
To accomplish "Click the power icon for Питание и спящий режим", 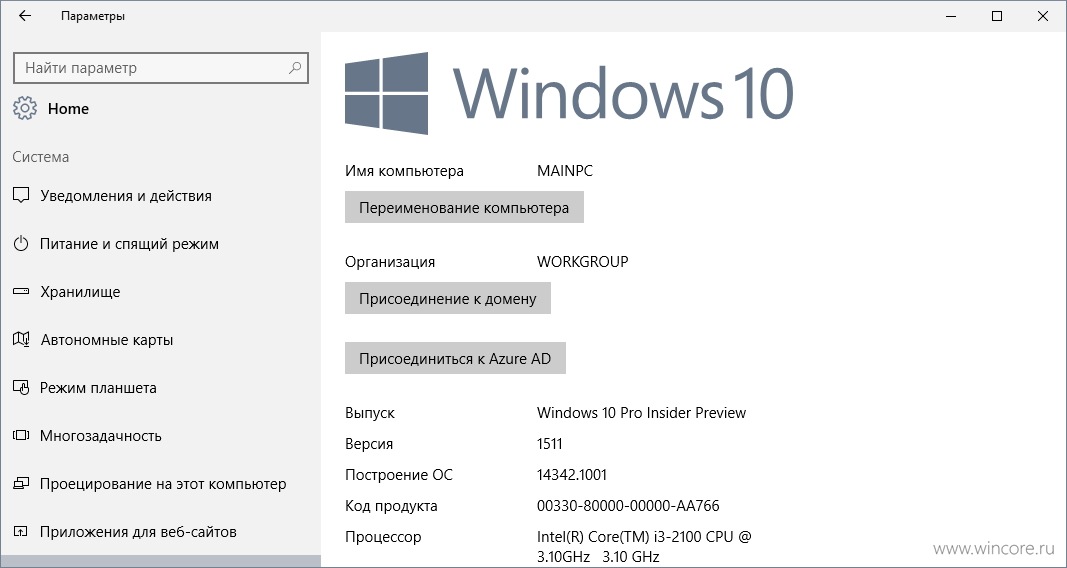I will pos(21,244).
